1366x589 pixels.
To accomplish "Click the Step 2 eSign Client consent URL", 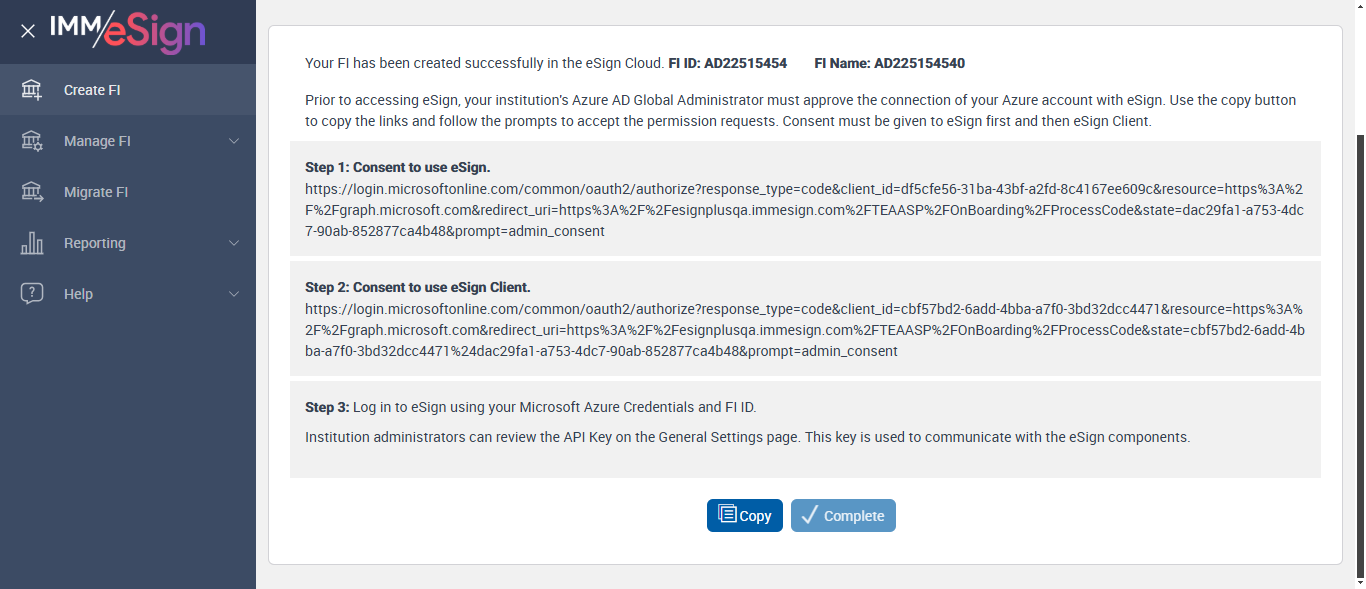I will (x=804, y=330).
